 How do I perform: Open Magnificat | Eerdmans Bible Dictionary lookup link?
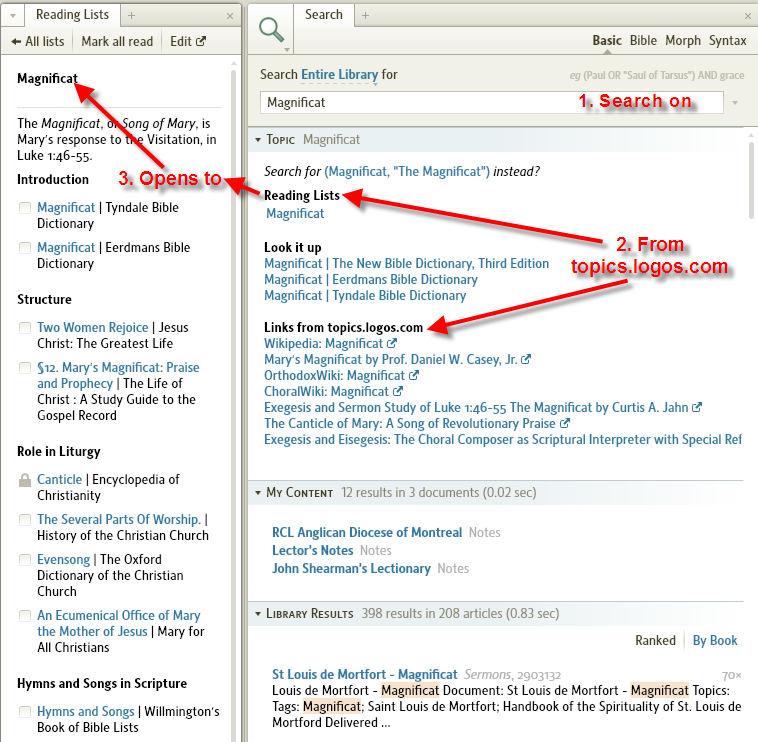371,279
